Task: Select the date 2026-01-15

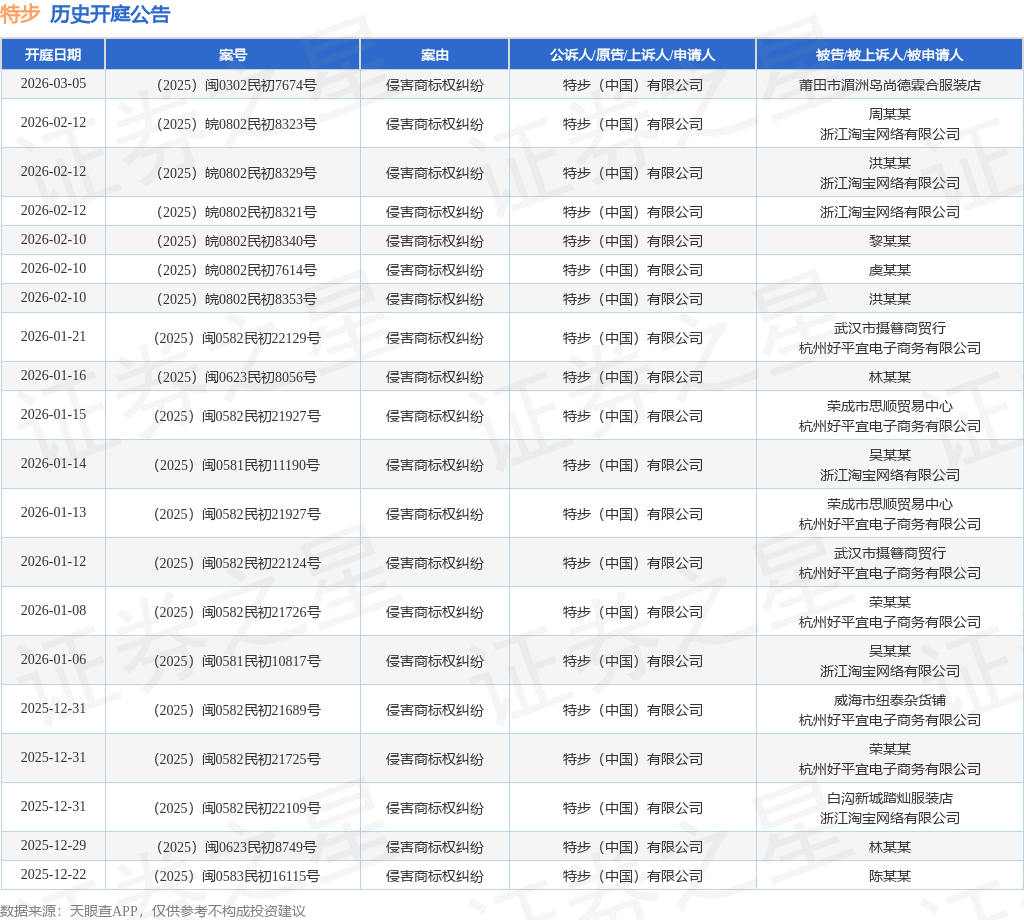Action: point(53,415)
